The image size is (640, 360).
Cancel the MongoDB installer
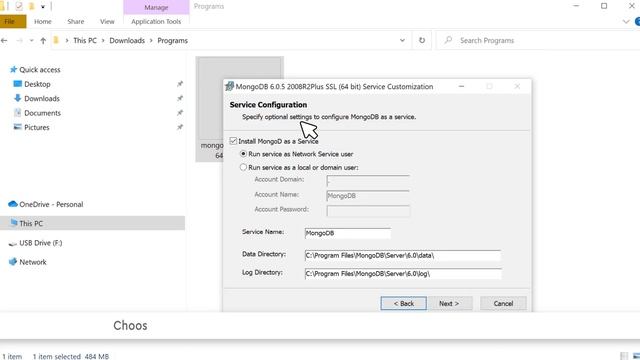503,303
